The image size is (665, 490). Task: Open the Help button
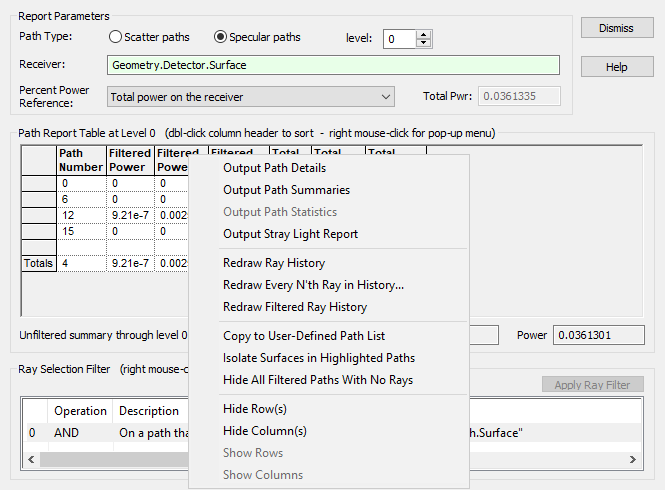[616, 67]
